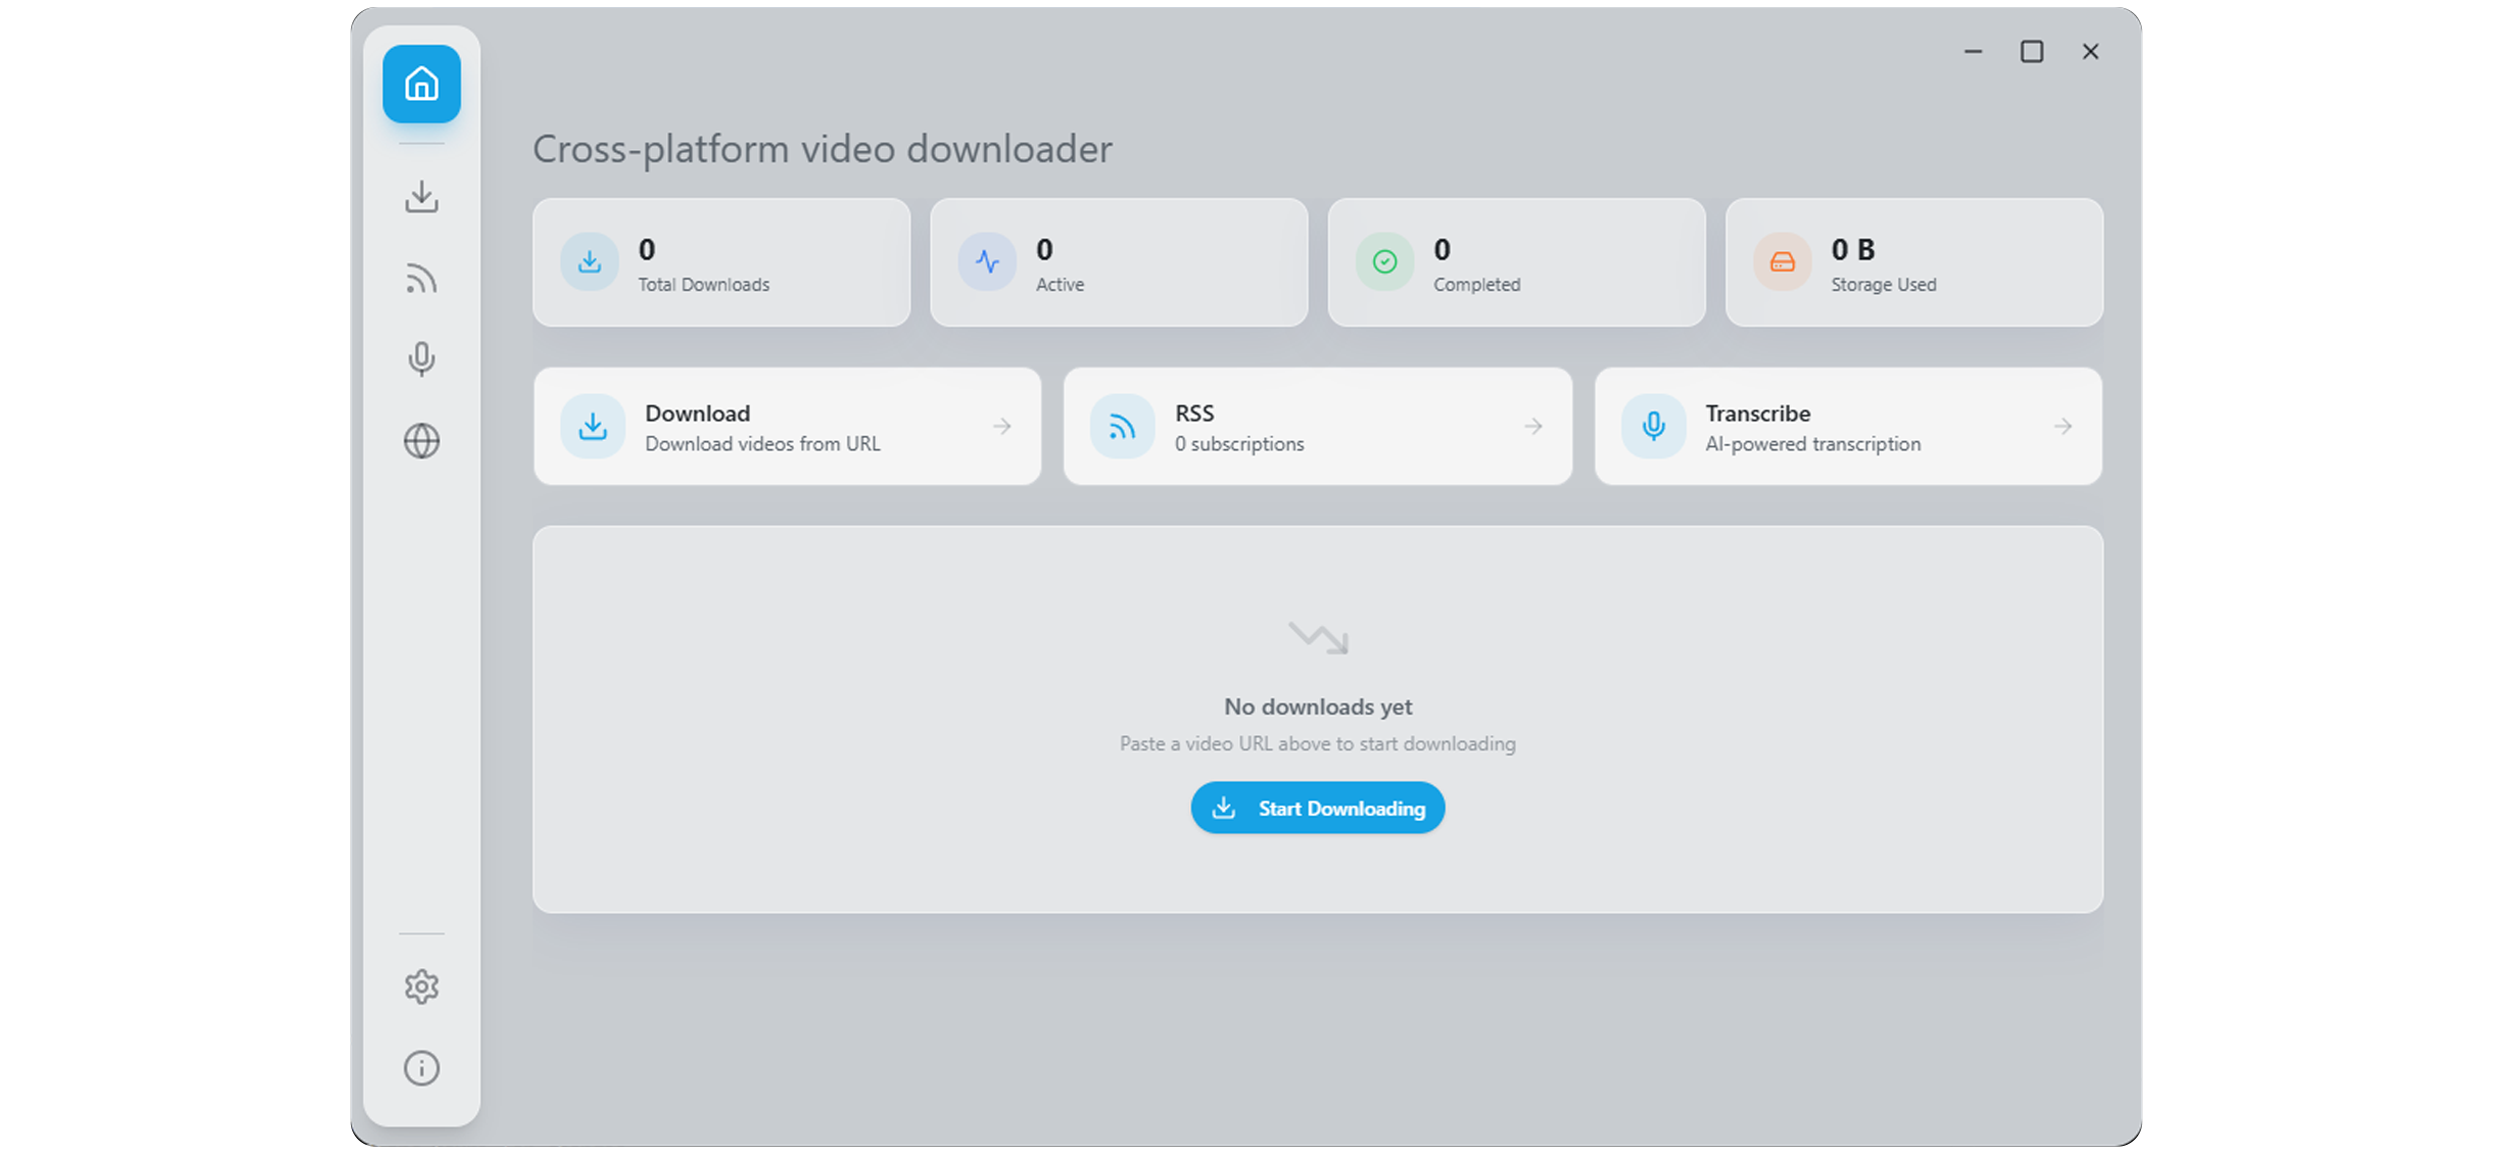Click the arrow on Transcribe card
Viewport: 2499px width, 1152px height.
click(2062, 427)
